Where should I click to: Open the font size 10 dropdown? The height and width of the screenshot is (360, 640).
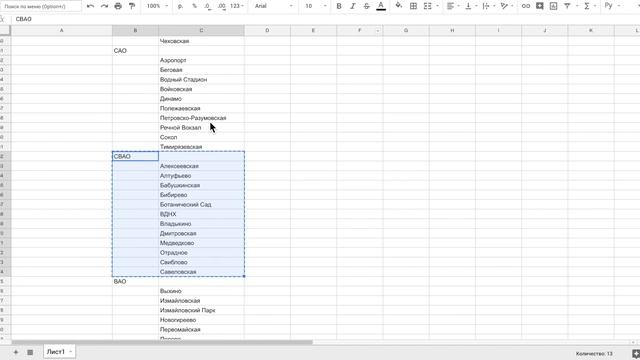point(316,6)
